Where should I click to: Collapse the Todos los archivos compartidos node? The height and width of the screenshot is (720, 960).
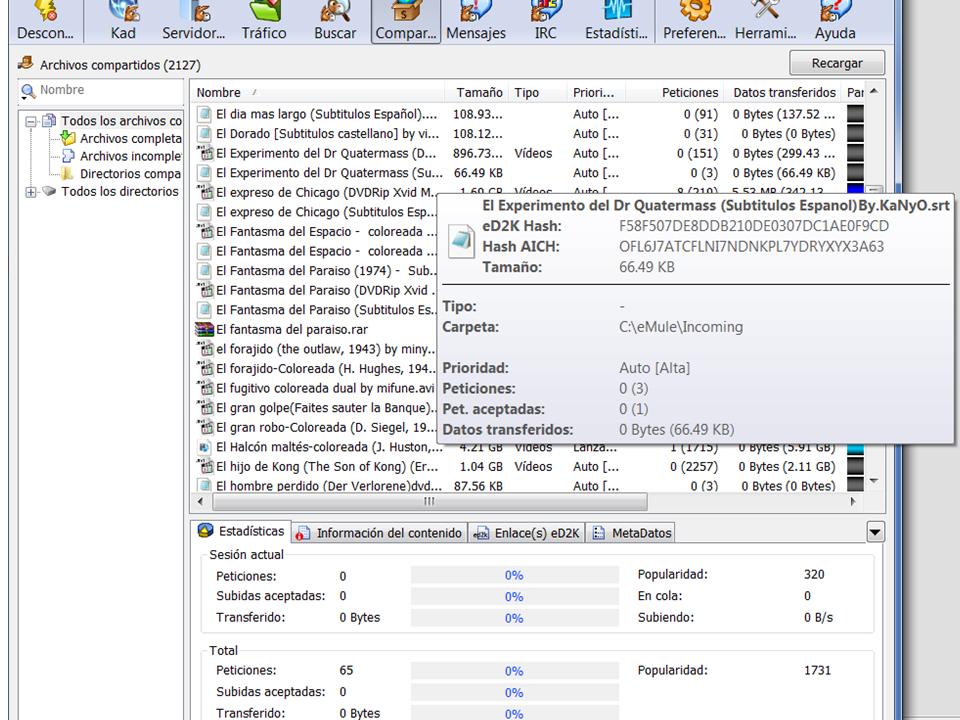(x=31, y=121)
